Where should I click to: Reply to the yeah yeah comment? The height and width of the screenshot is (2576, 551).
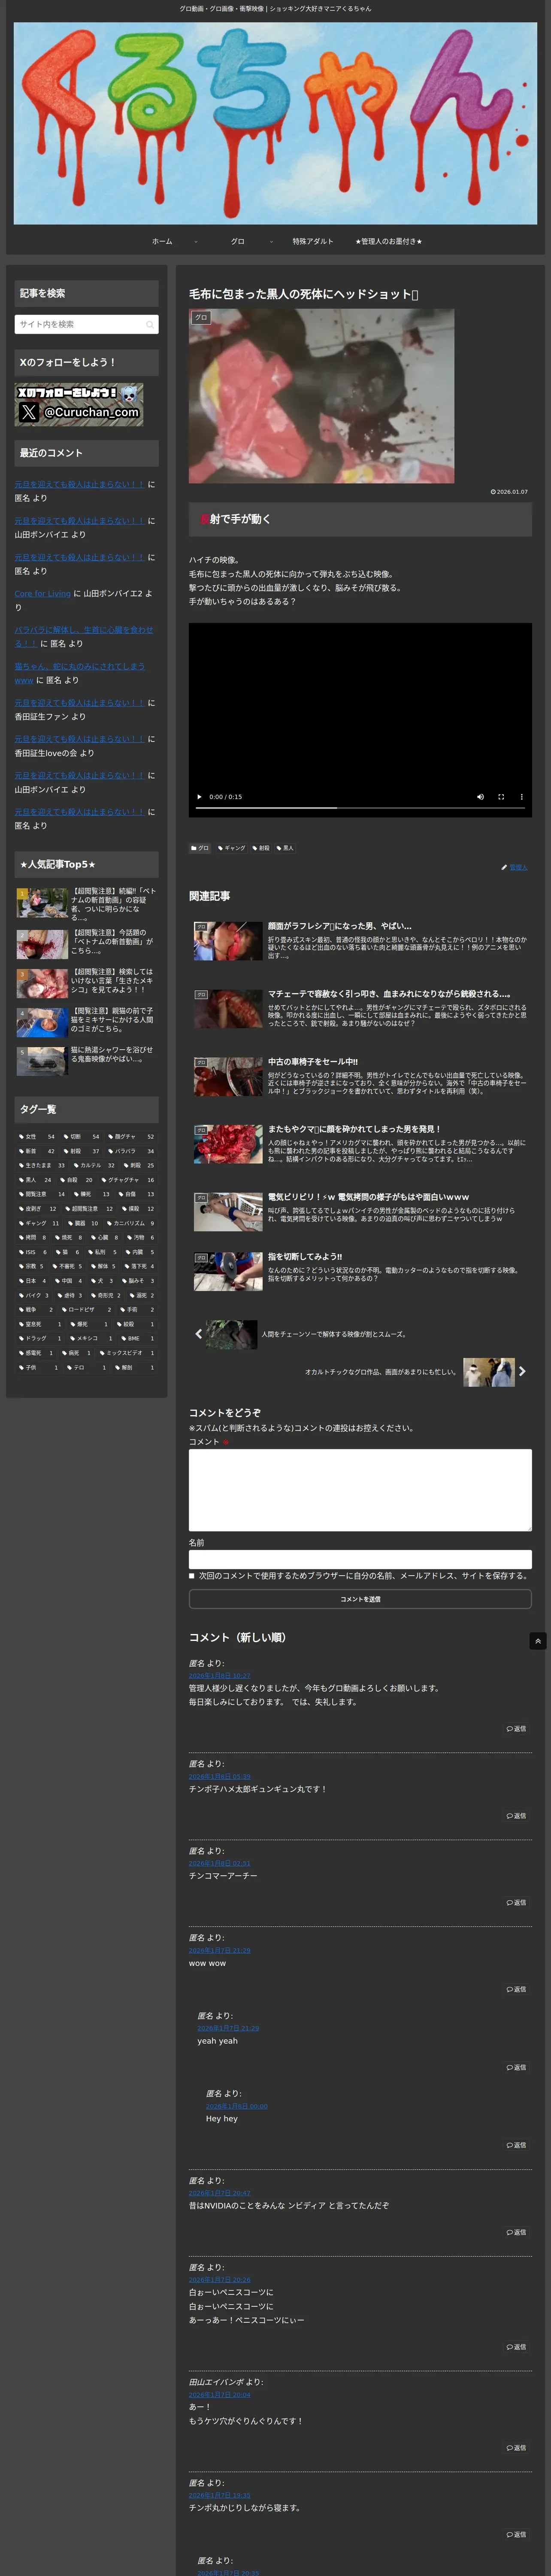(516, 2067)
